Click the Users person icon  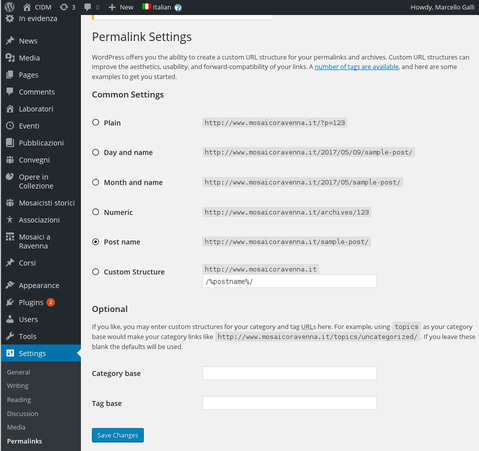[10, 319]
